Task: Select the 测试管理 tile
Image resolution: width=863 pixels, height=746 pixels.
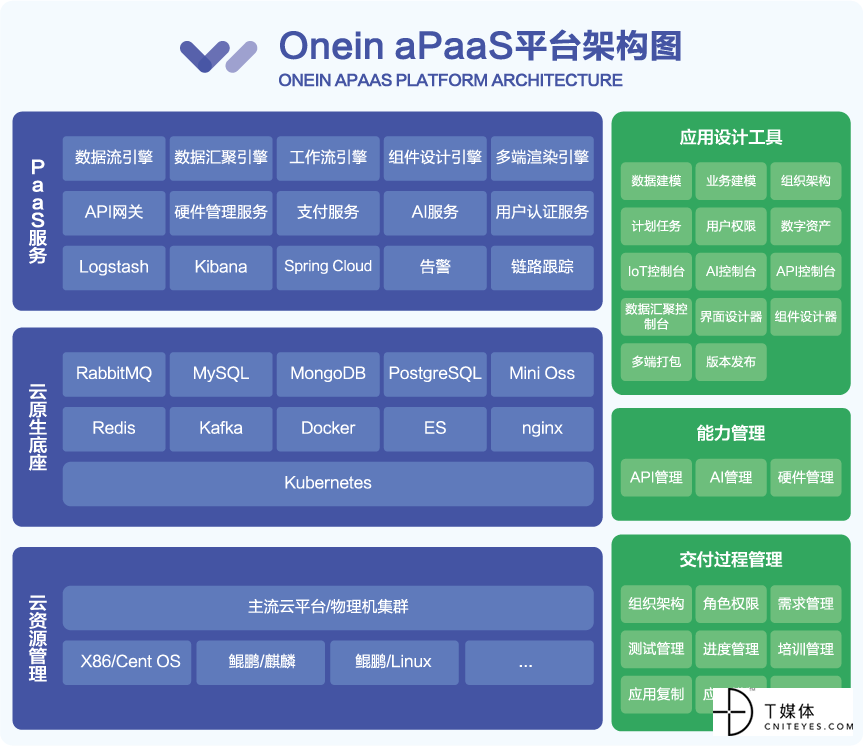Action: pos(656,650)
